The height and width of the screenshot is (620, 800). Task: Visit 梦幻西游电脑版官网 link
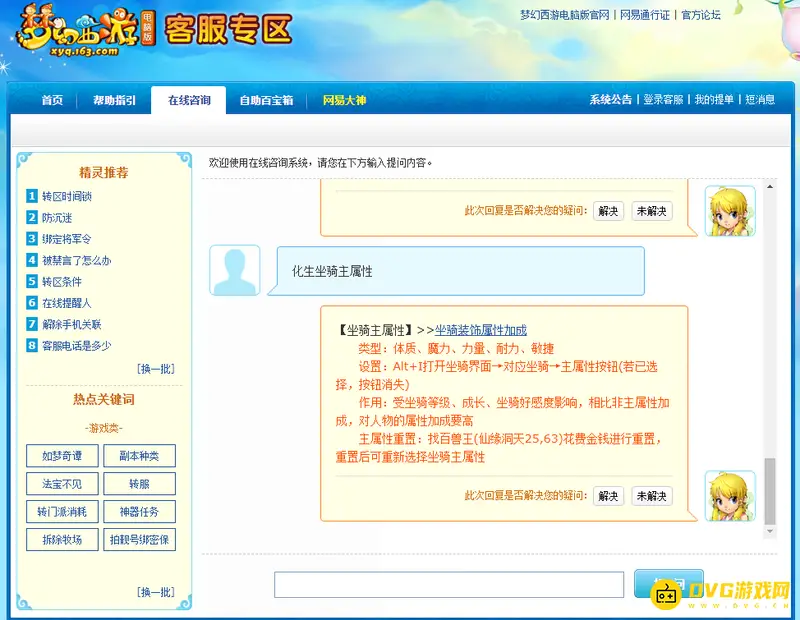pyautogui.click(x=565, y=15)
